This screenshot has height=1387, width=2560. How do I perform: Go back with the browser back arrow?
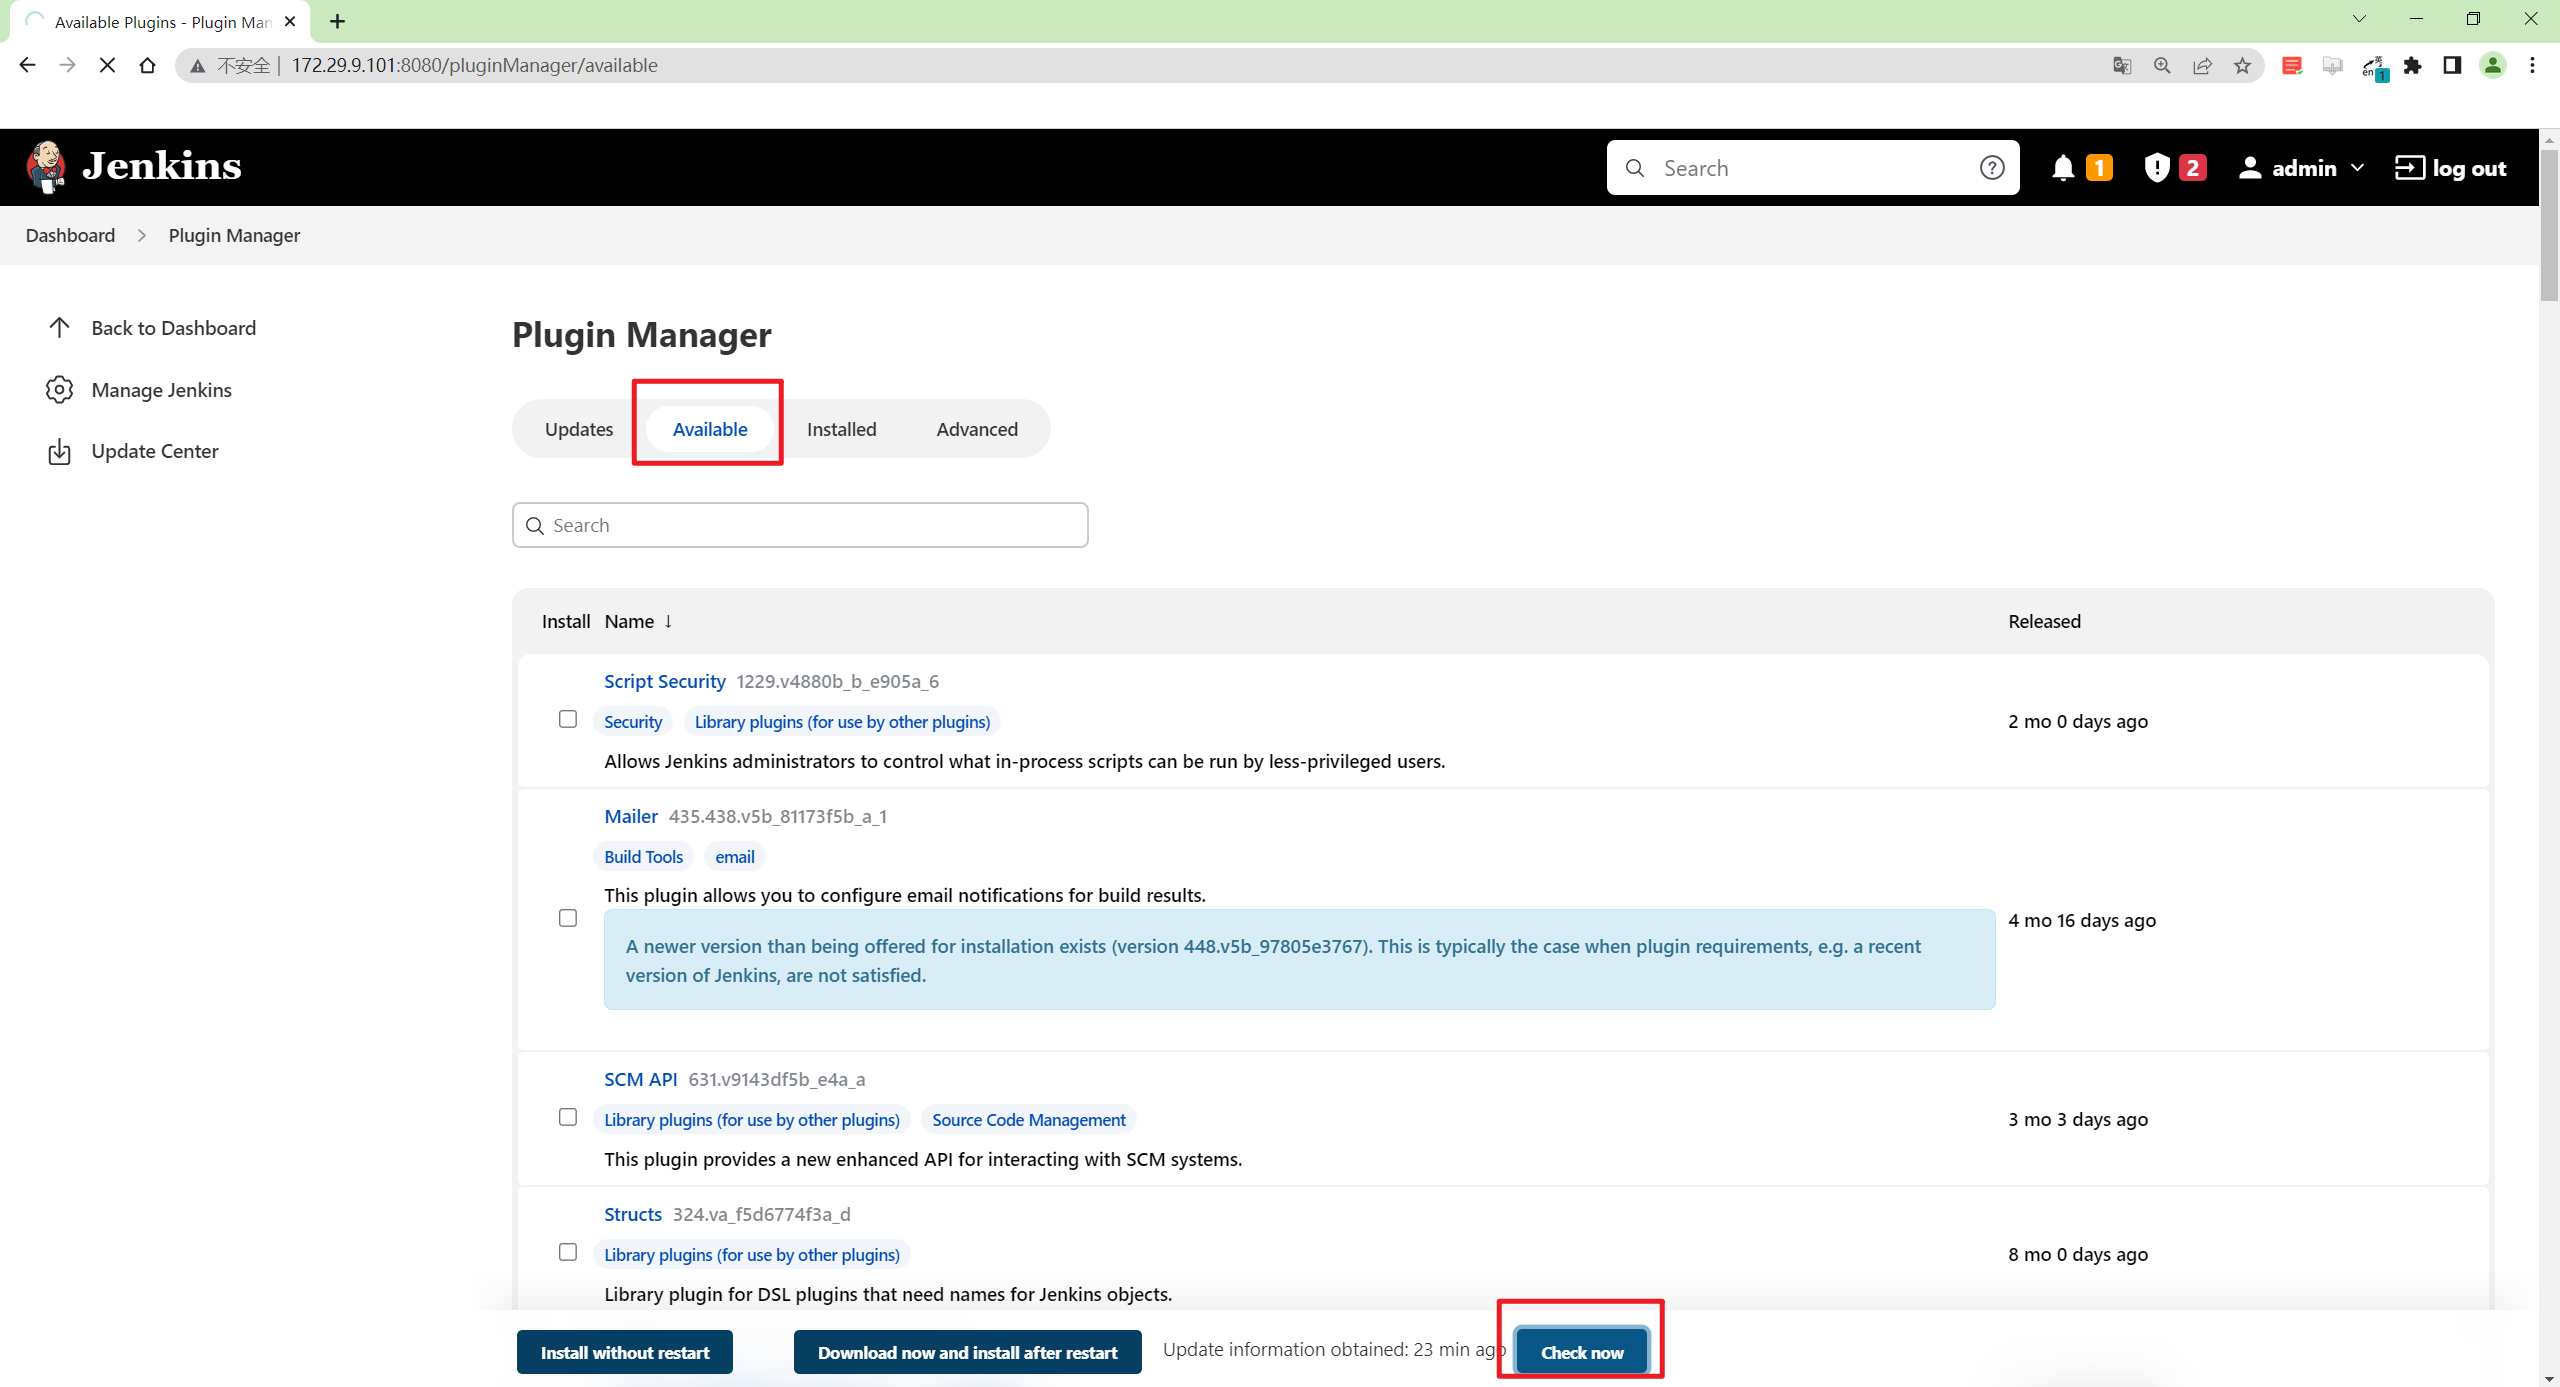click(x=27, y=65)
